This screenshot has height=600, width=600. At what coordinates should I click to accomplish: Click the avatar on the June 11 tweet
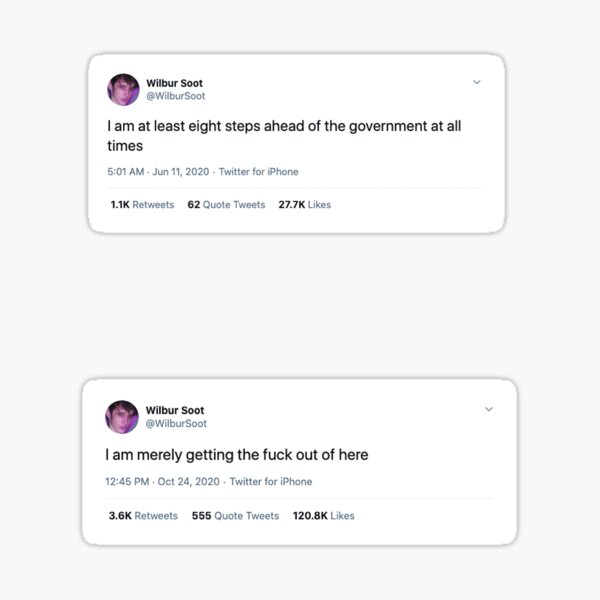[x=122, y=89]
